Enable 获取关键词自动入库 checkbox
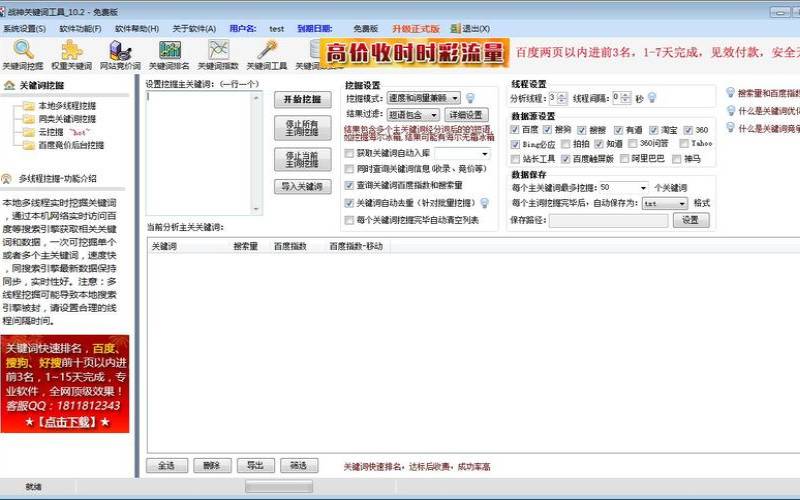Screen dimensions: 800x500 click(349, 153)
